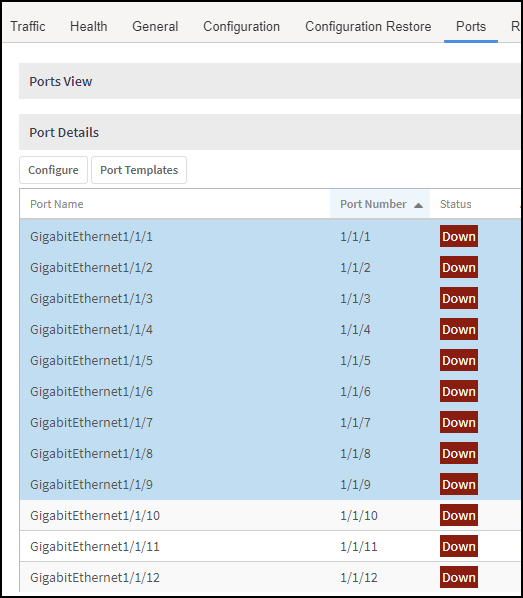Click Down status badge for port 1/1/12
523x598 pixels.
tap(459, 577)
